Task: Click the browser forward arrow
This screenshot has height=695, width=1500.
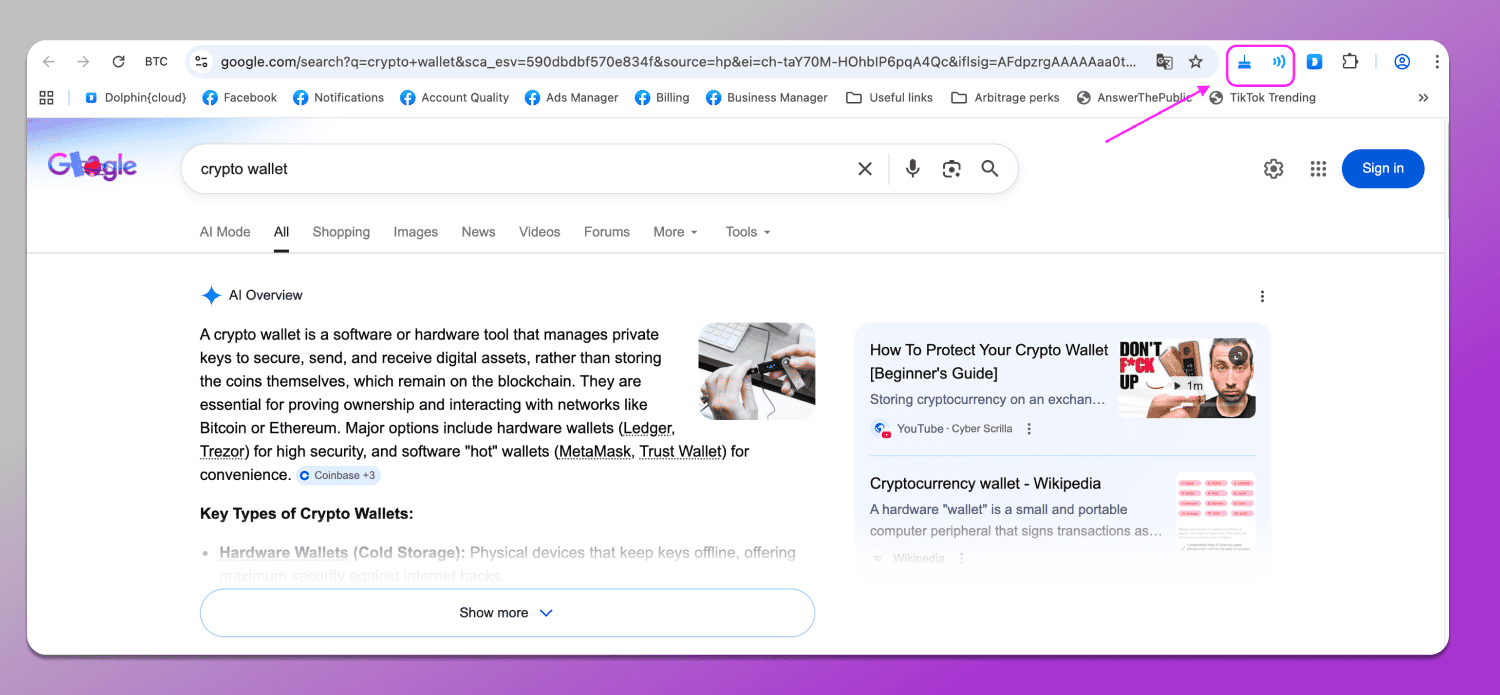Action: coord(83,62)
